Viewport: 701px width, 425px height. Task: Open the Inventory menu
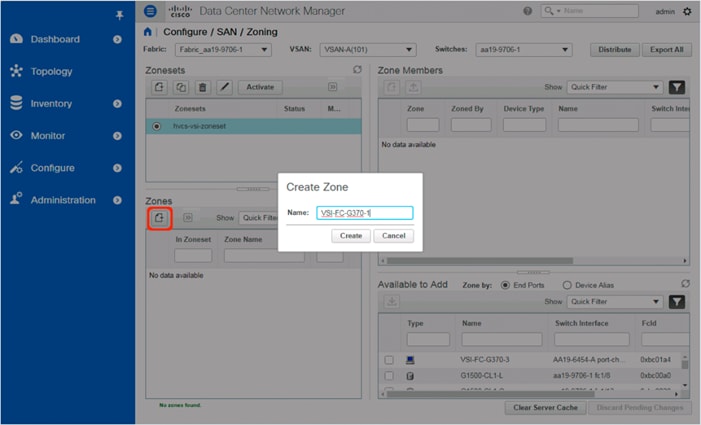[x=51, y=104]
